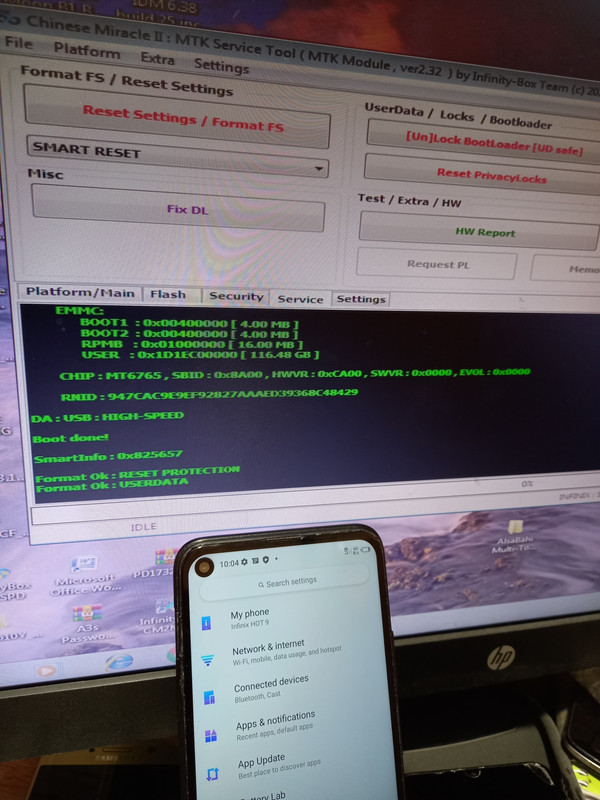Open AlsaBahi Multi-Tool desktop folder
Screen dimensions: 600x800
tap(514, 535)
